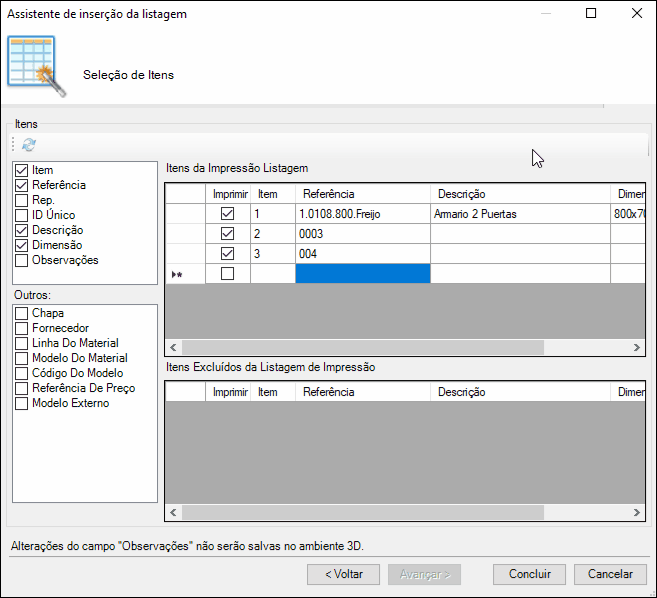Click the refresh items toolbar icon
657x598 pixels.
pos(28,145)
